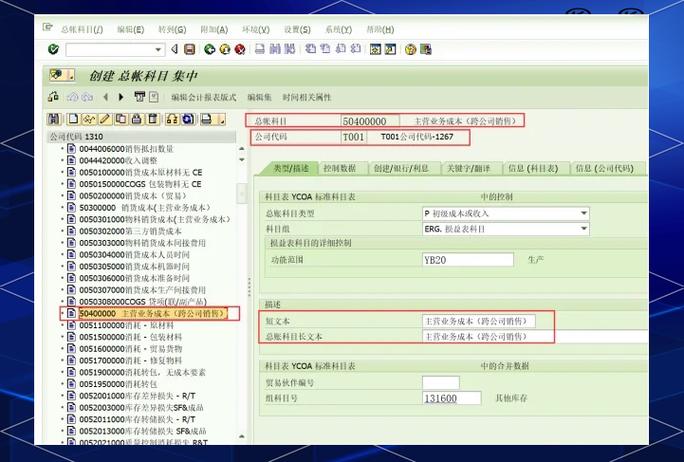Open the 环境(V) menu
This screenshot has height=462, width=684.
click(256, 30)
